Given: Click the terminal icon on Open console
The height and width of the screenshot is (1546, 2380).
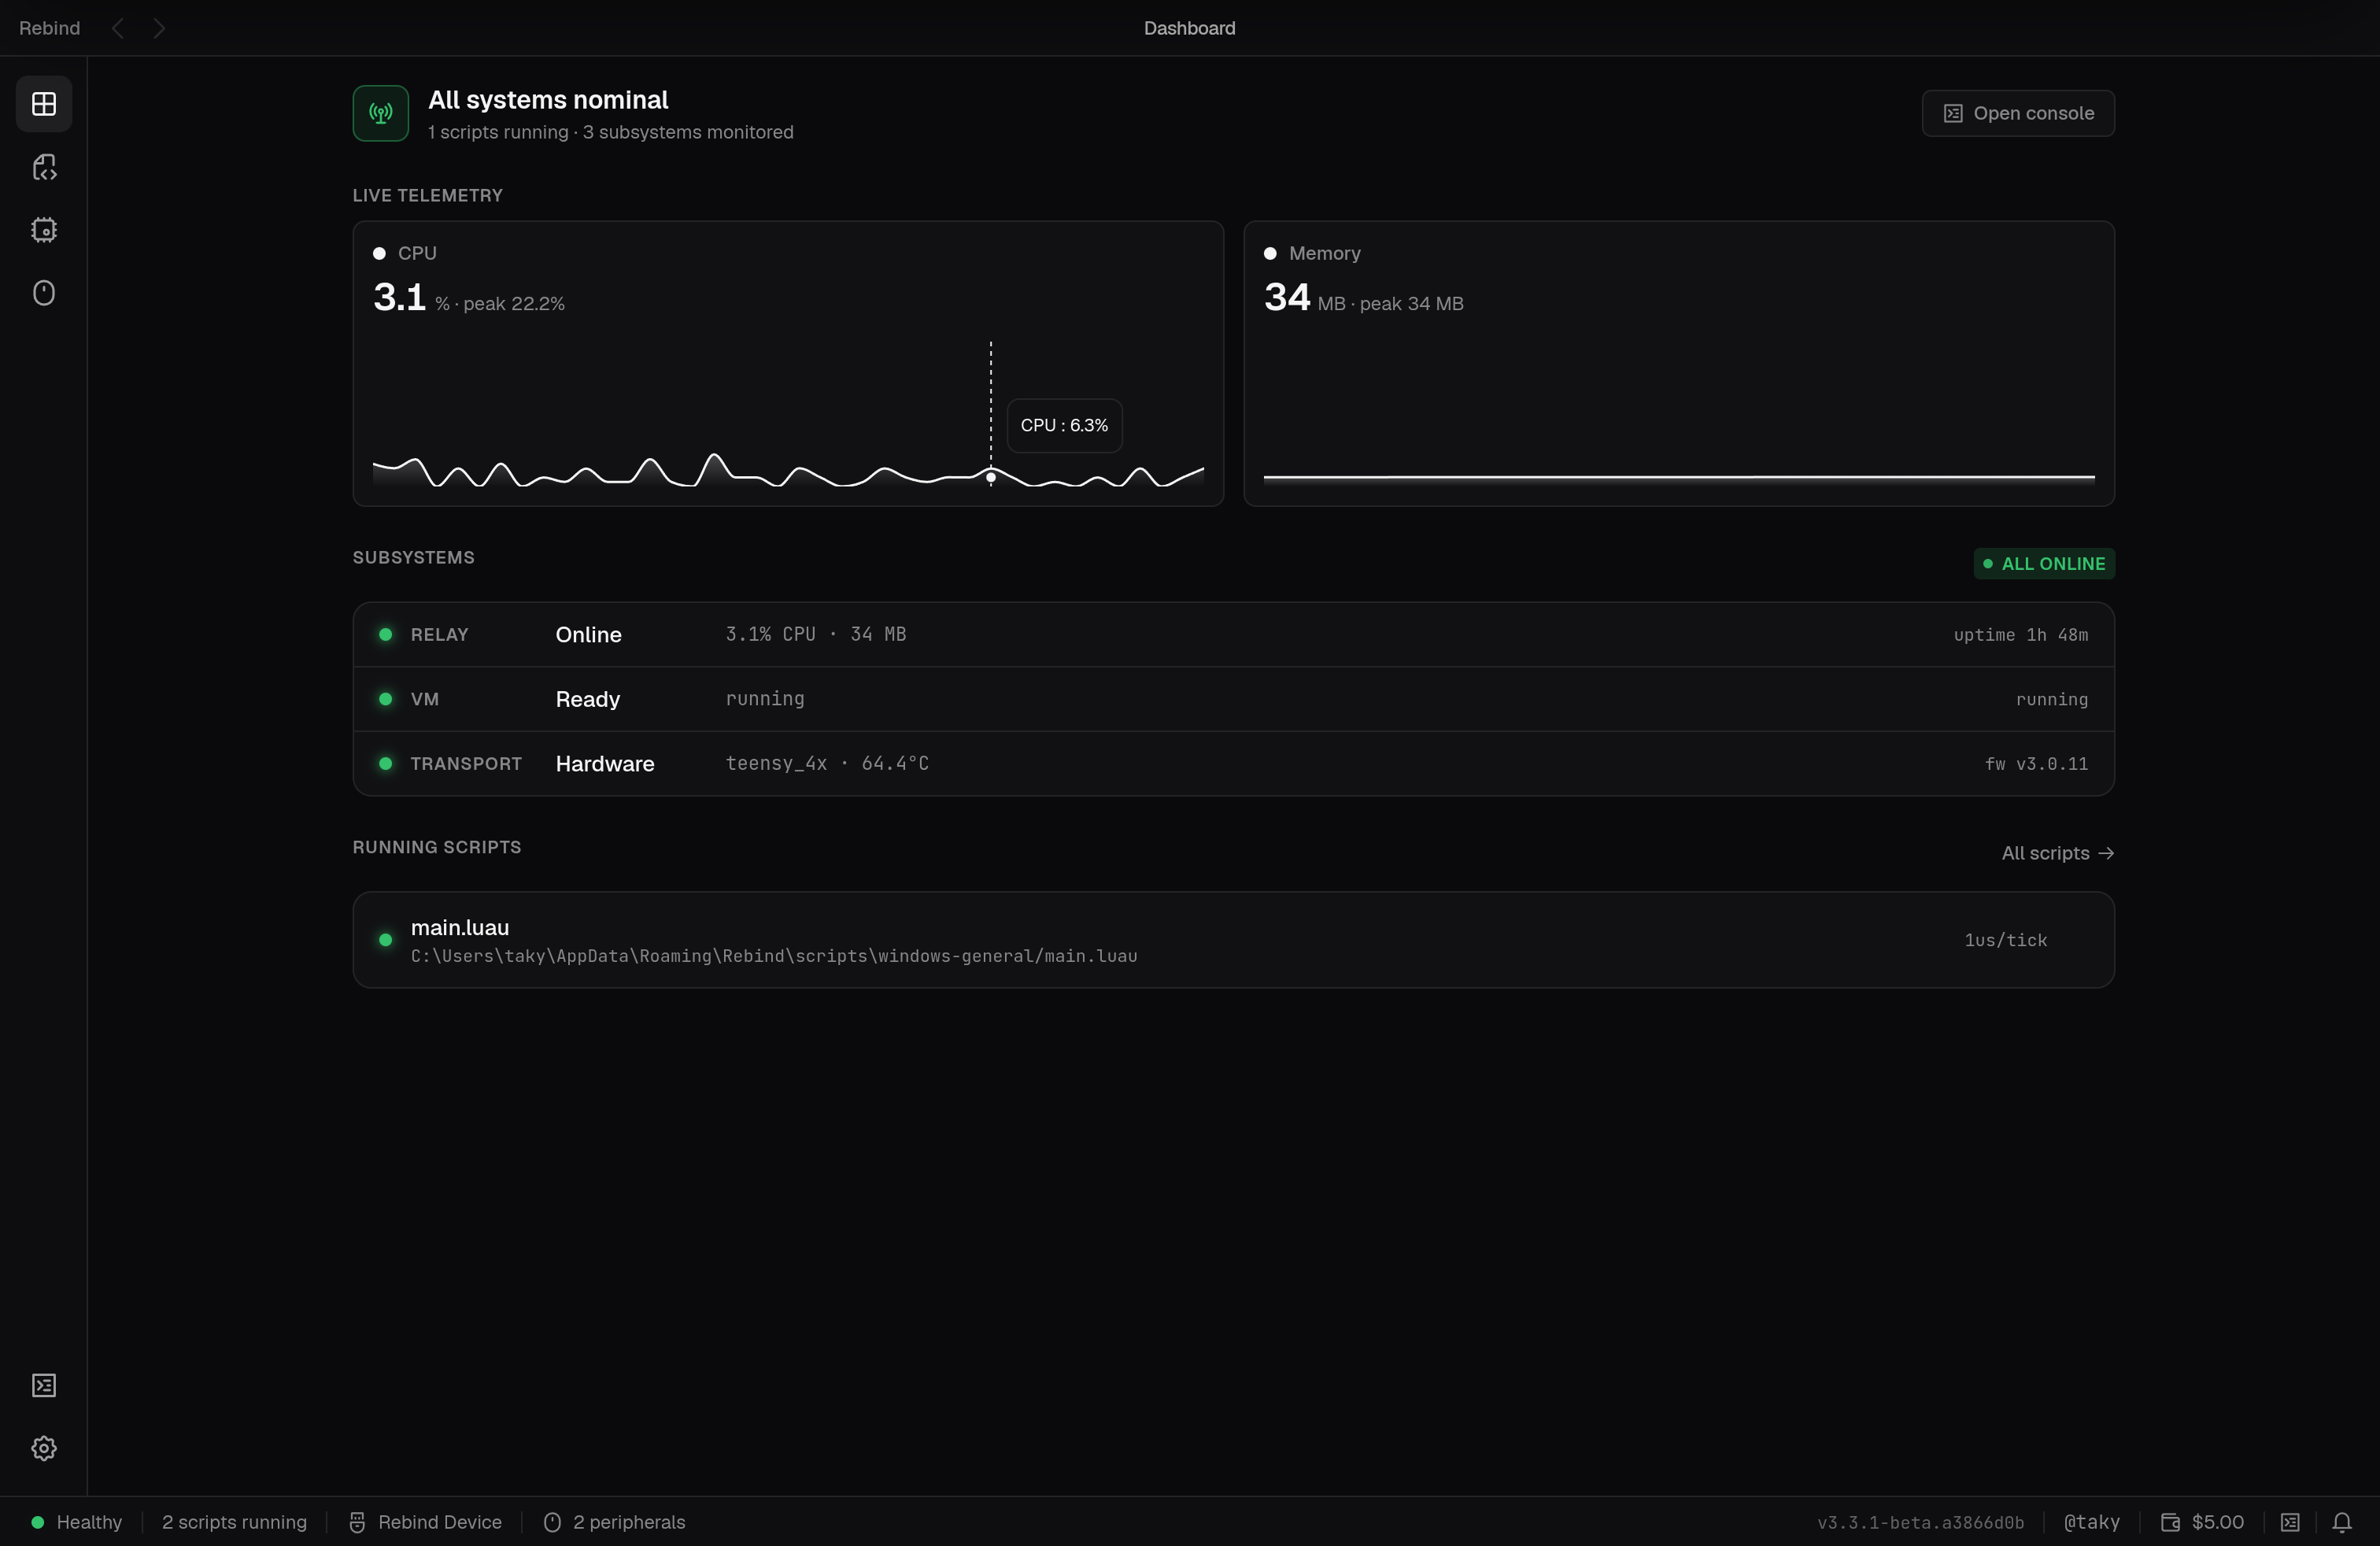Looking at the screenshot, I should point(1953,113).
